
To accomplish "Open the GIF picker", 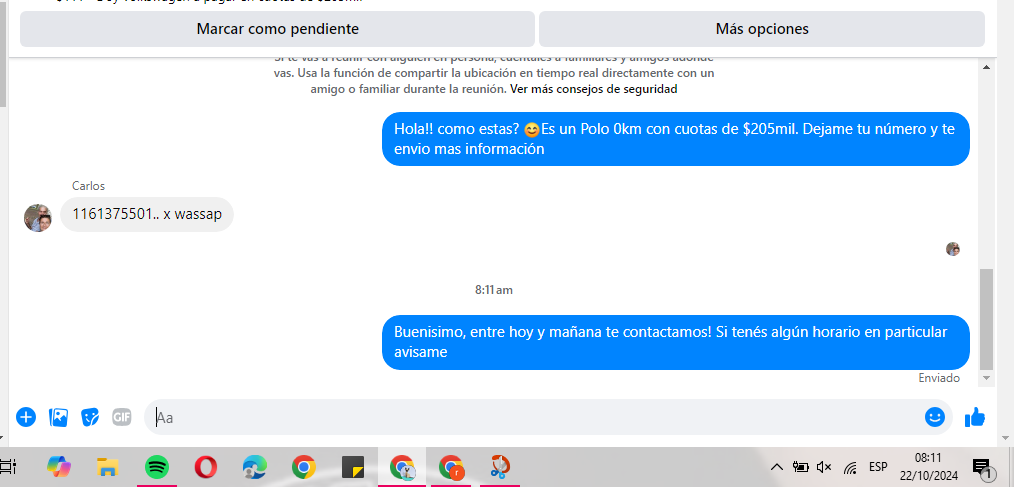I will click(x=122, y=417).
